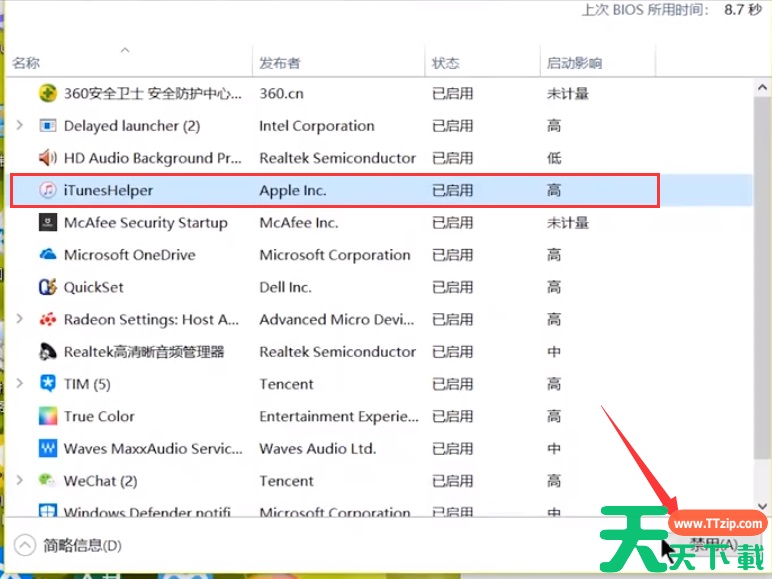The image size is (772, 579).
Task: Click the McAfee Security Startup icon
Action: (48, 223)
